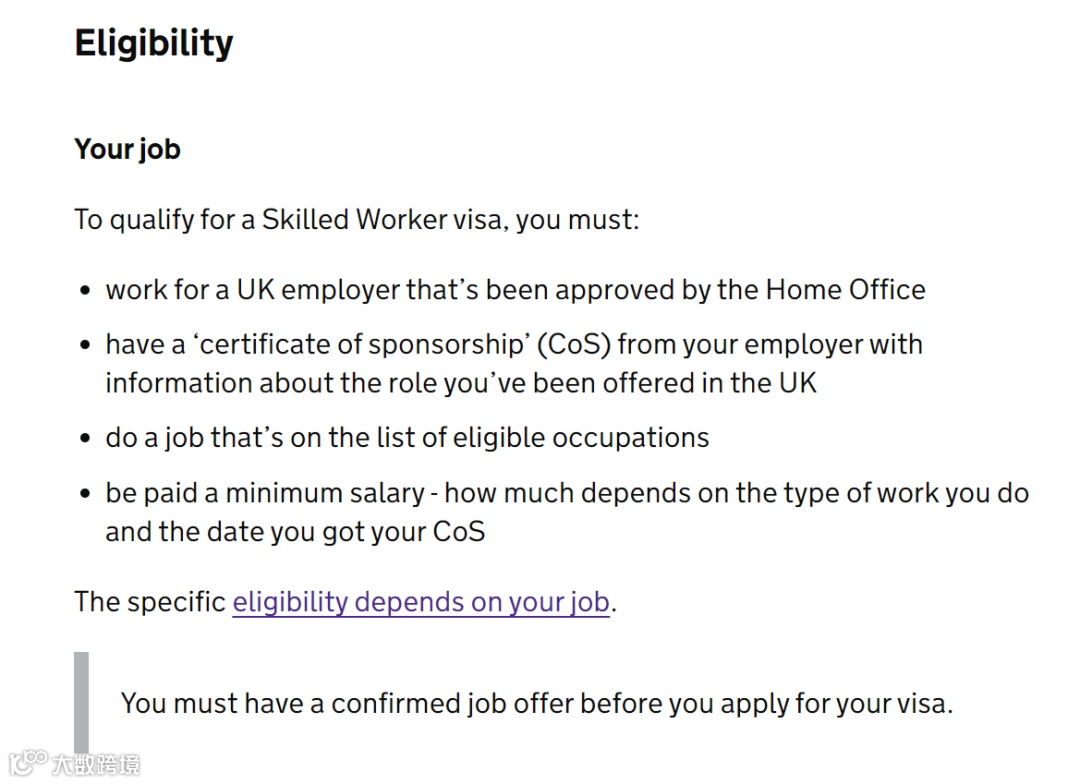Click the bullet dot before 'have a certificate'
The image size is (1080, 784).
click(85, 345)
